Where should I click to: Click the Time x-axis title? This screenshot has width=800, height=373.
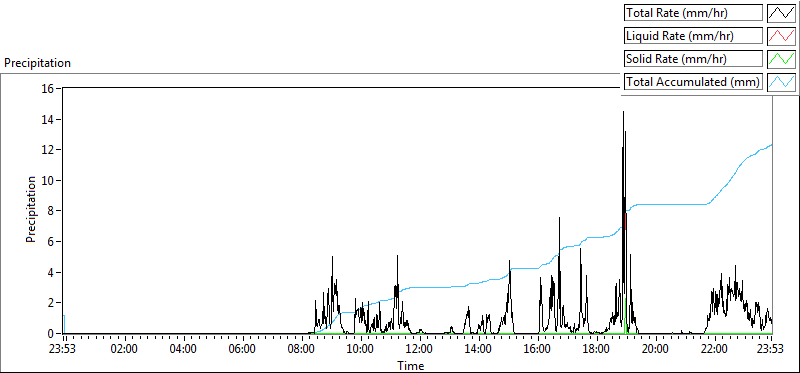(411, 365)
